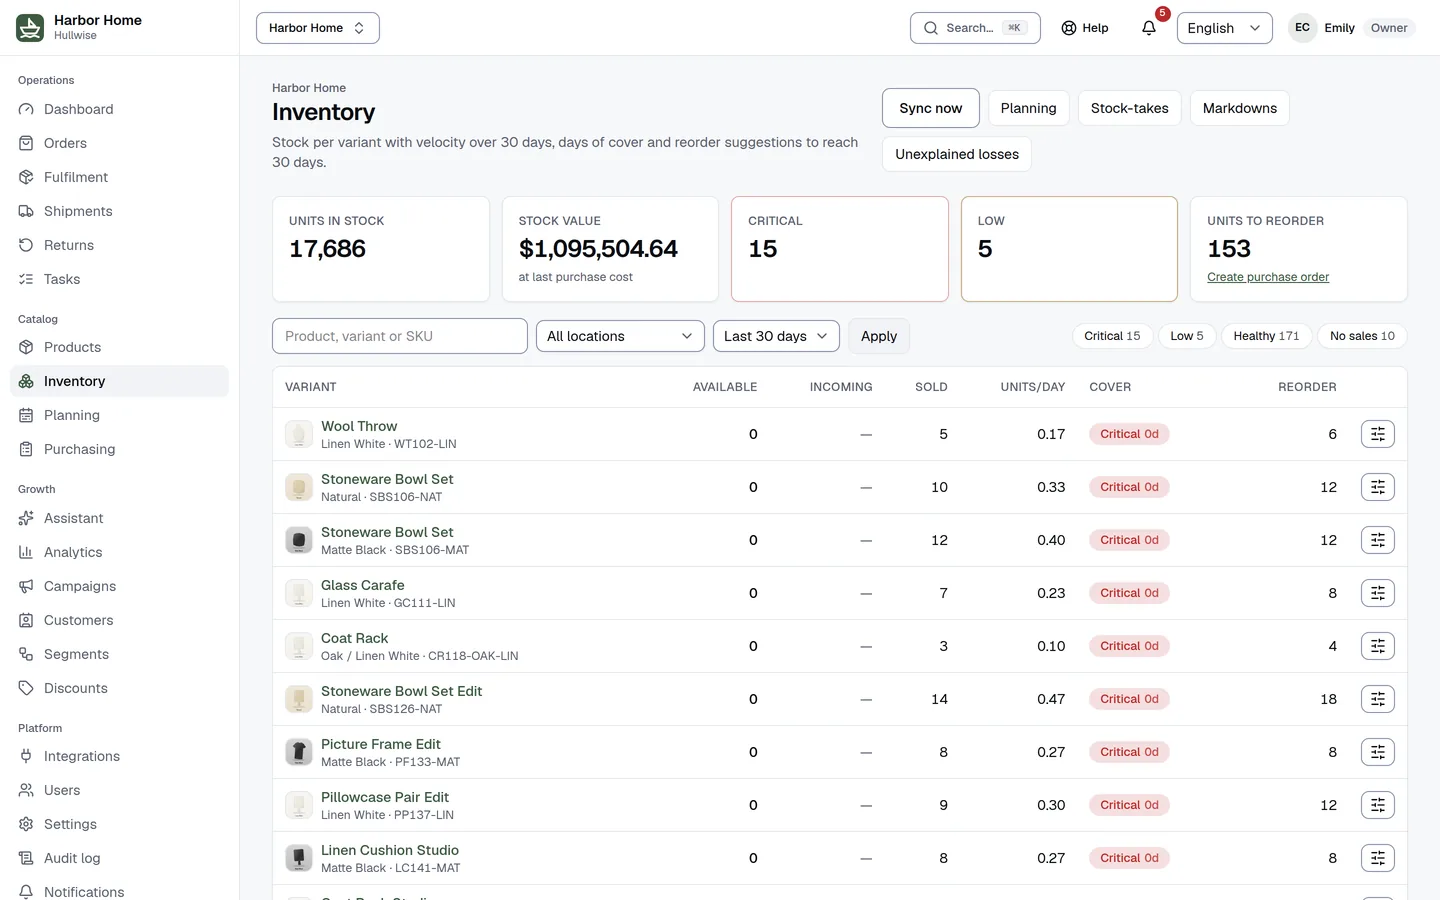Click the Analytics chart icon in sidebar

point(26,552)
